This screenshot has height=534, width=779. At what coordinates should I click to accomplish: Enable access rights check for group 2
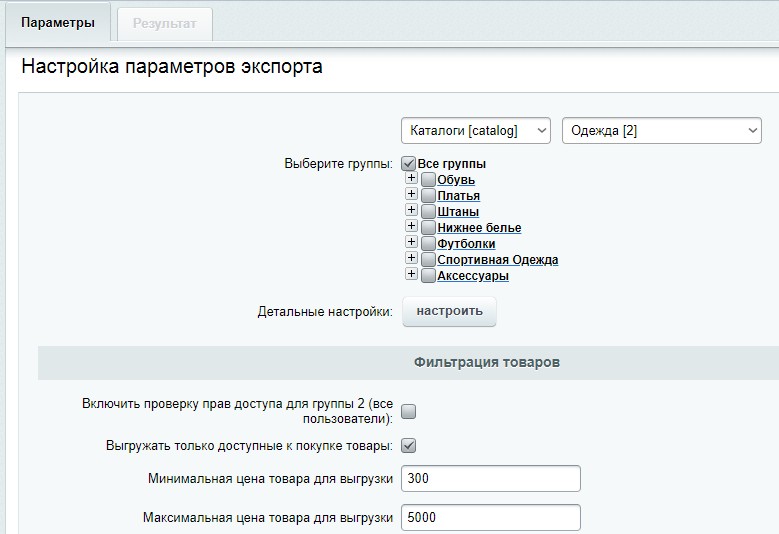(408, 411)
